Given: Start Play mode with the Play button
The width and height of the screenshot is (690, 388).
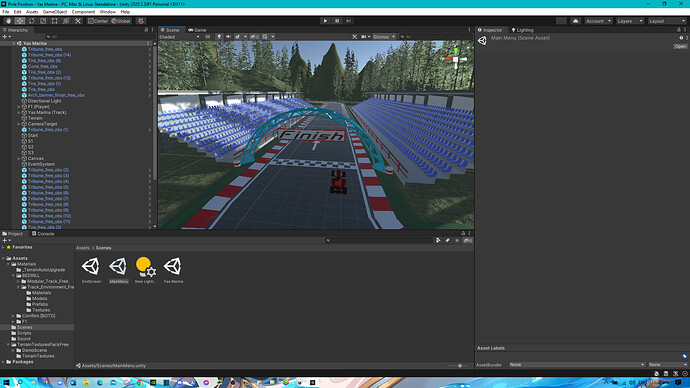Looking at the screenshot, I should (x=325, y=21).
